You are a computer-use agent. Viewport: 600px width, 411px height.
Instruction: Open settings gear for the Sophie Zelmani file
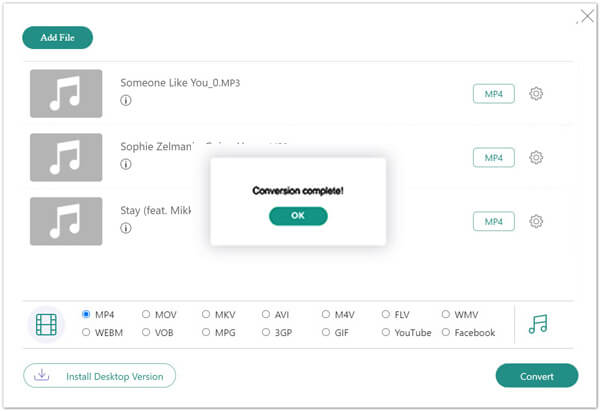tap(536, 157)
